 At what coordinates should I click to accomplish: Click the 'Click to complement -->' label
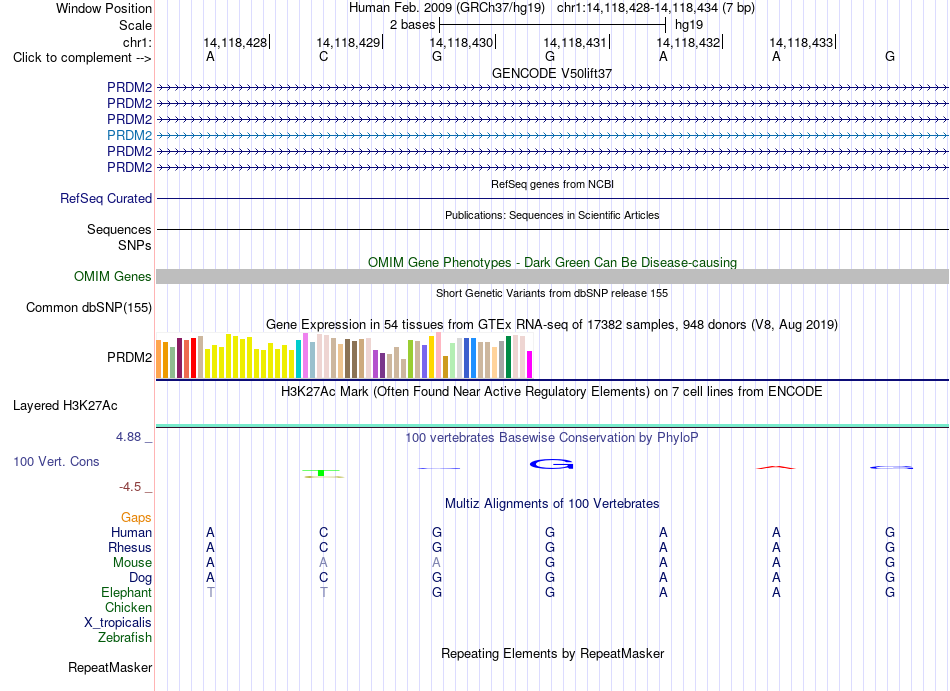coord(82,58)
